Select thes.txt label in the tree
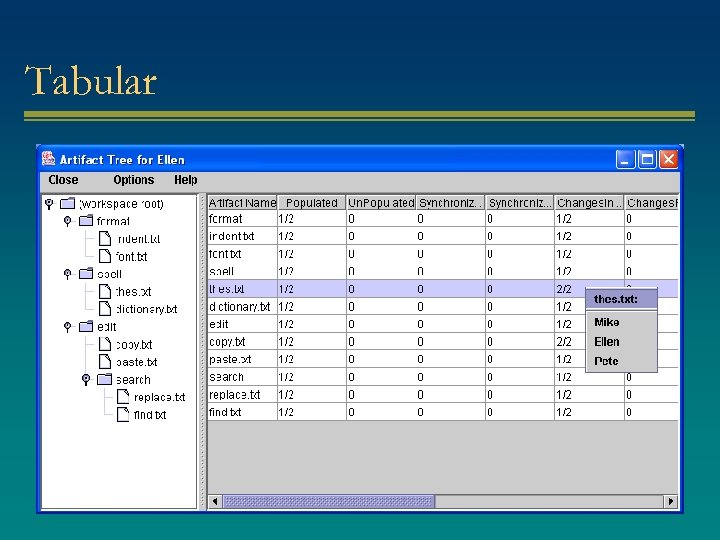Viewport: 720px width, 540px height. 134,292
